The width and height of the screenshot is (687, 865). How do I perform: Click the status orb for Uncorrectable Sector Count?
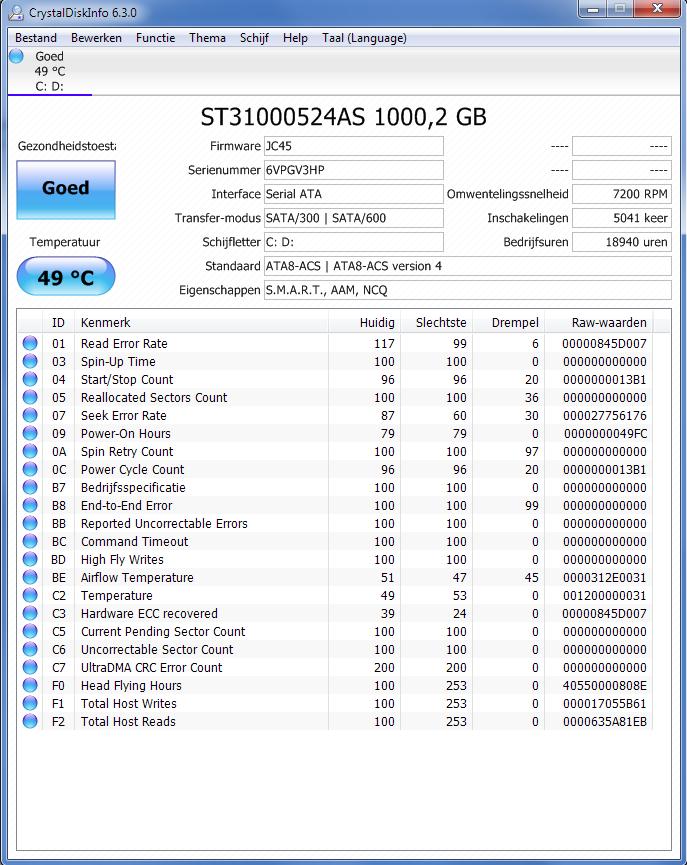click(30, 649)
